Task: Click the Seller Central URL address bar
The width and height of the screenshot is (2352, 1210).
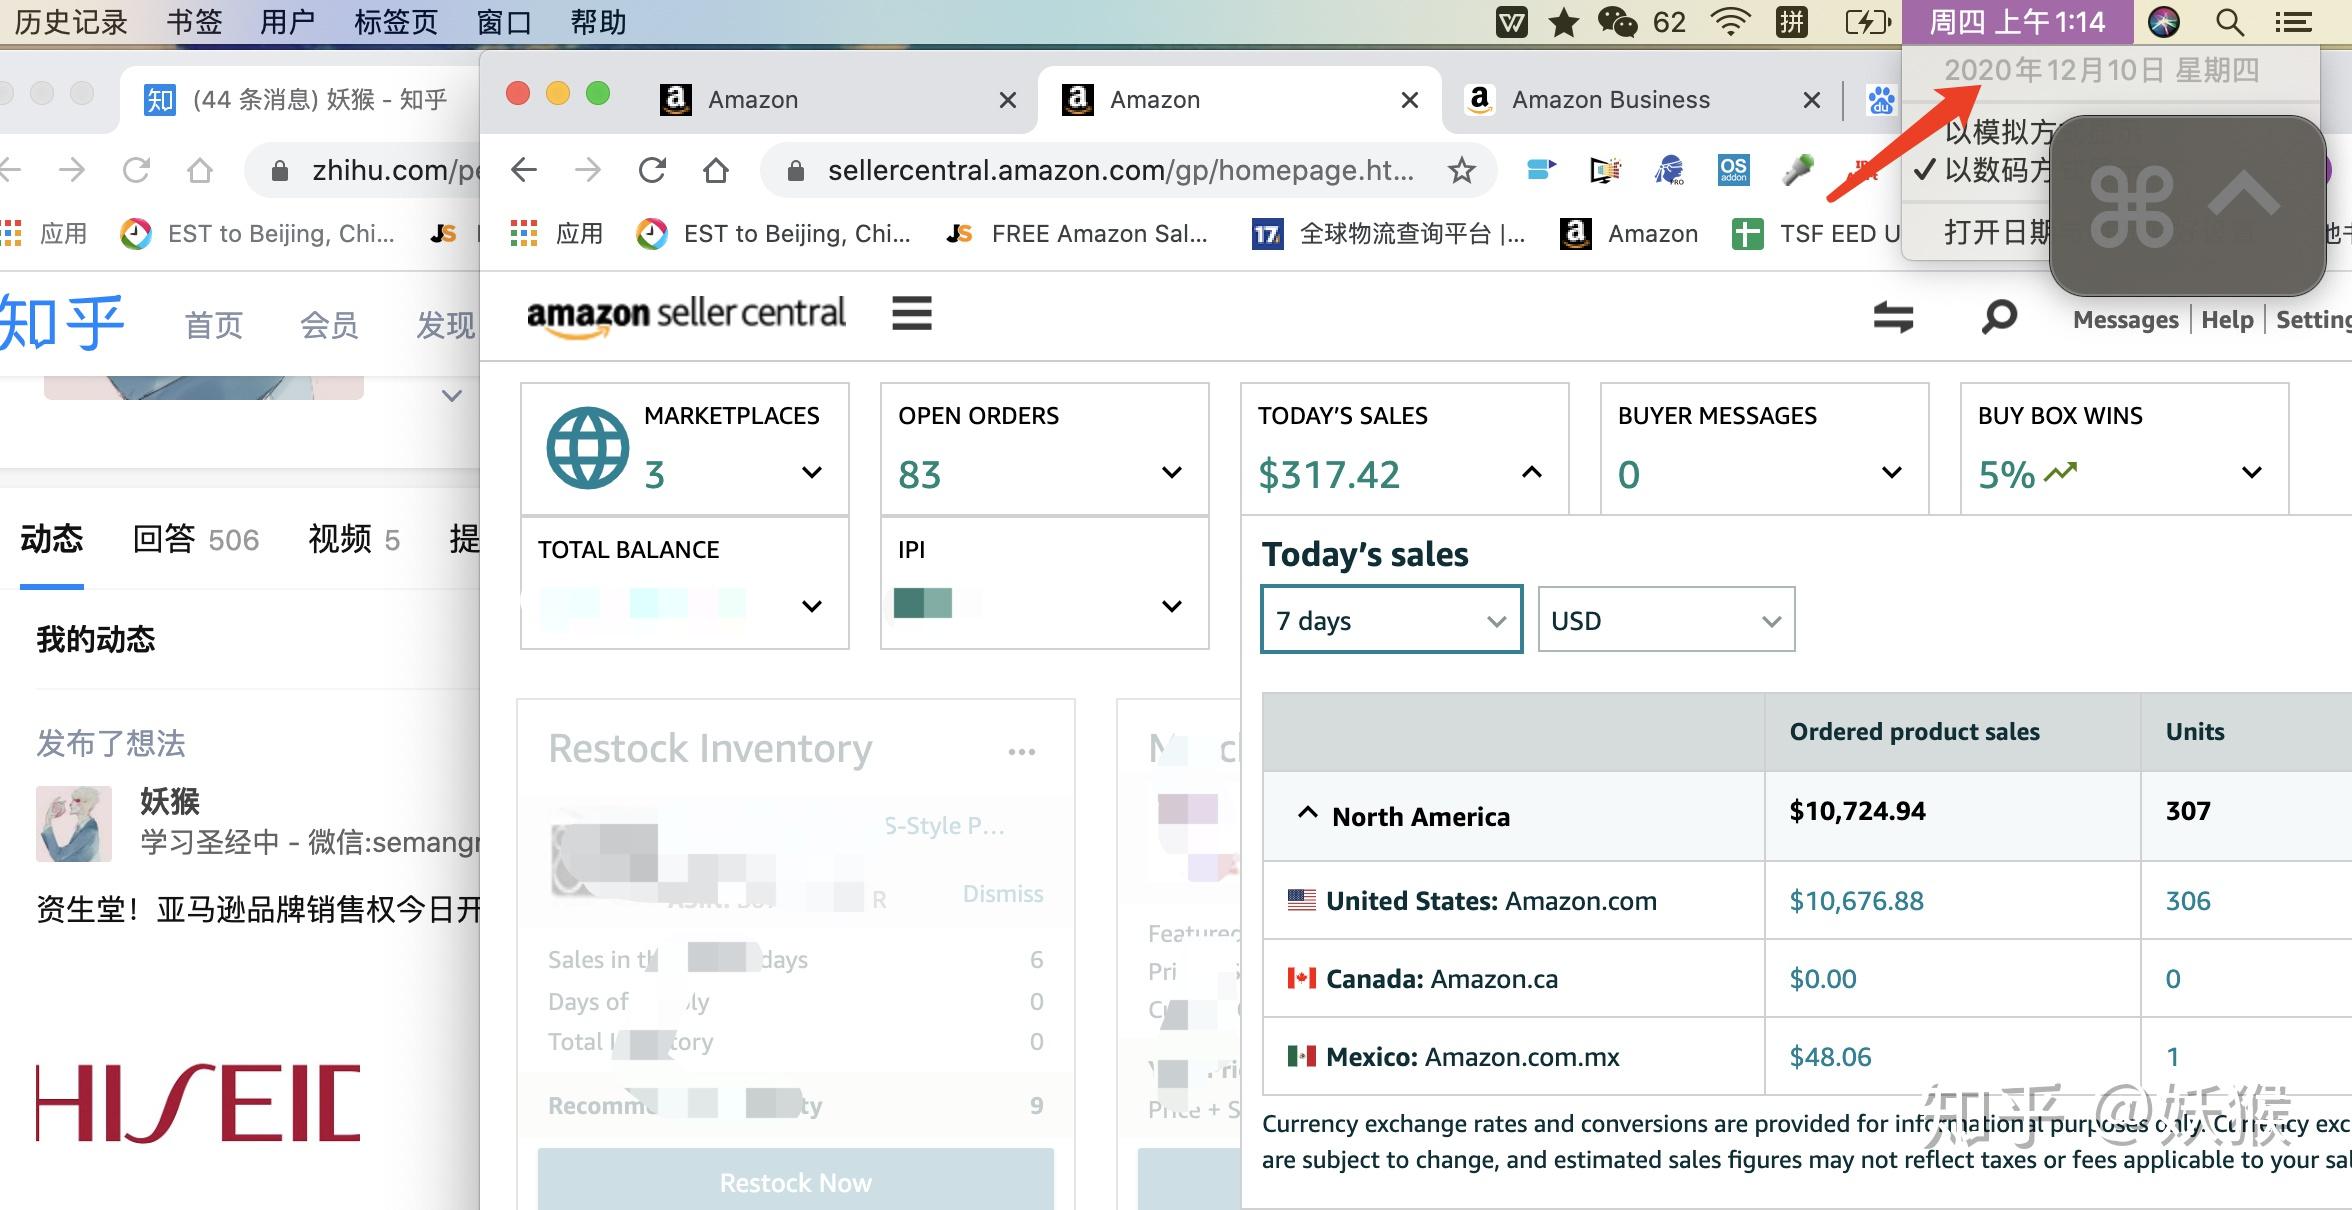Action: pos(1120,171)
